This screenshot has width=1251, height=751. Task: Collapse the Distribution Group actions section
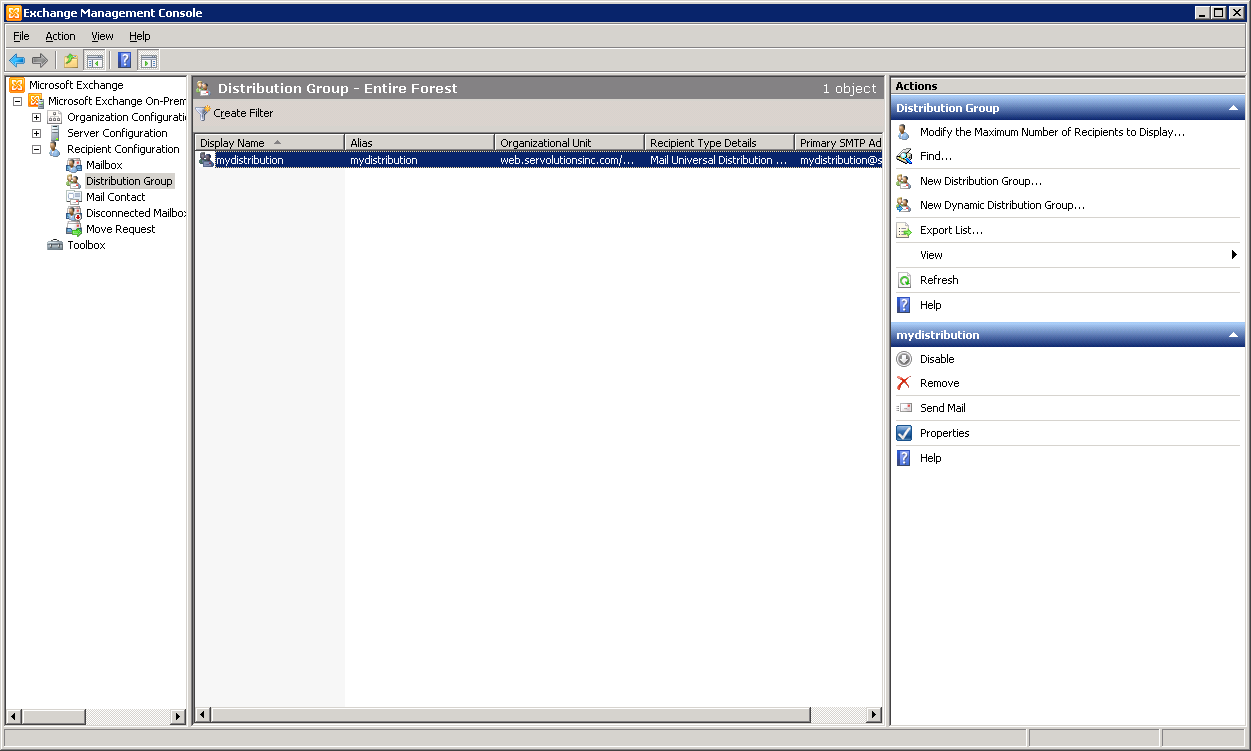(1233, 108)
